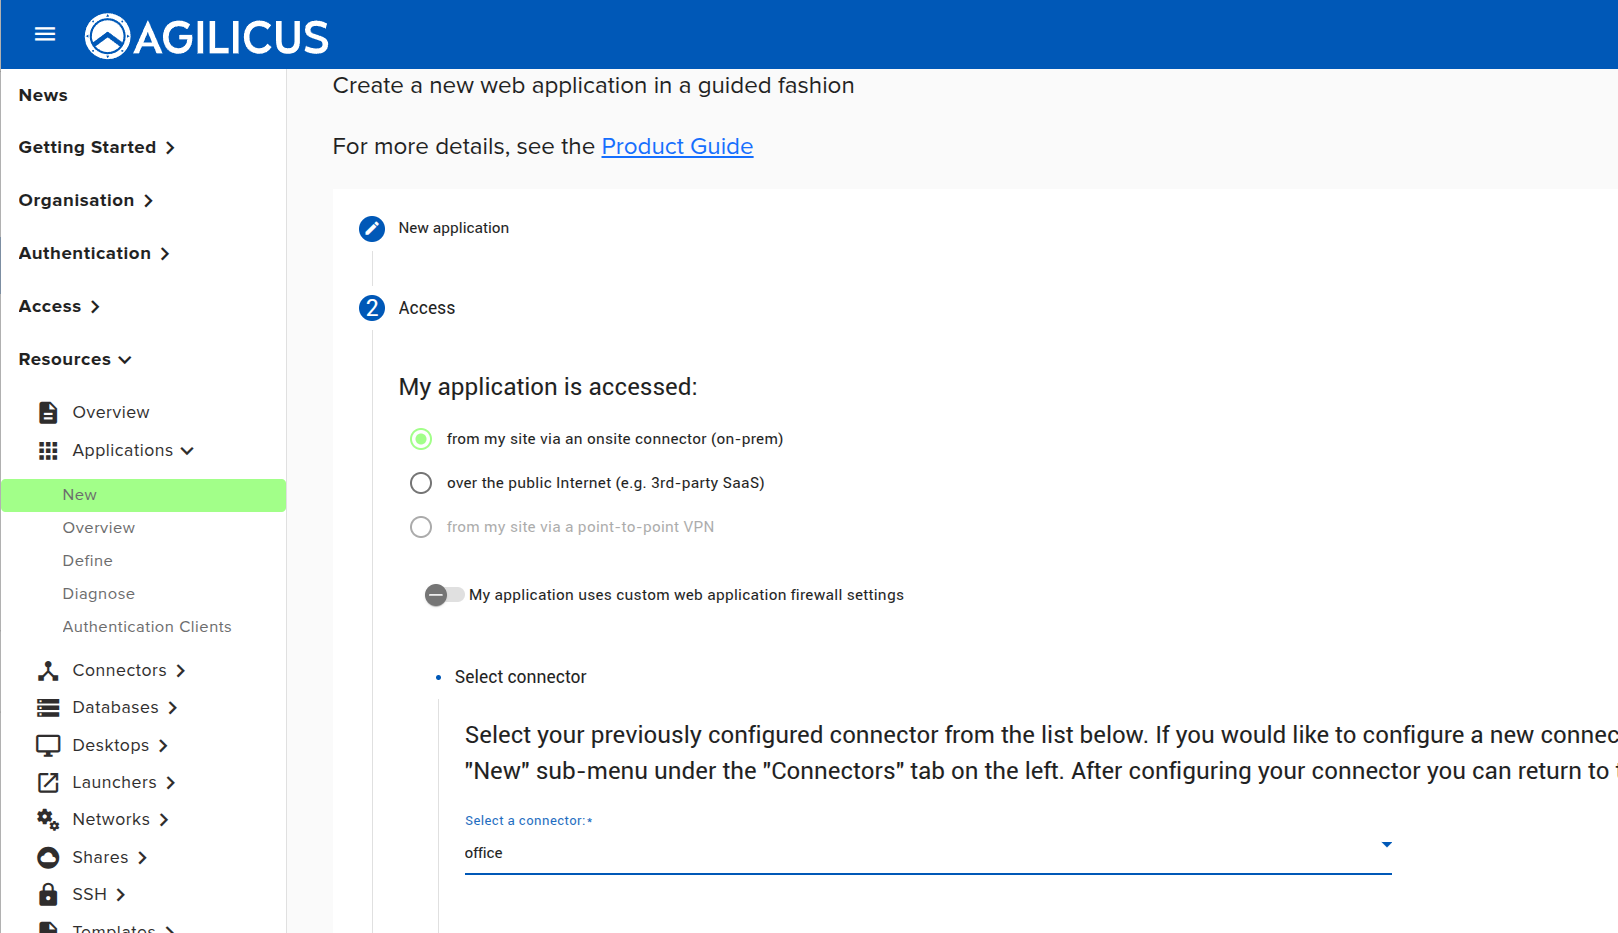Click the New application step label
1618x933 pixels.
pyautogui.click(x=454, y=228)
